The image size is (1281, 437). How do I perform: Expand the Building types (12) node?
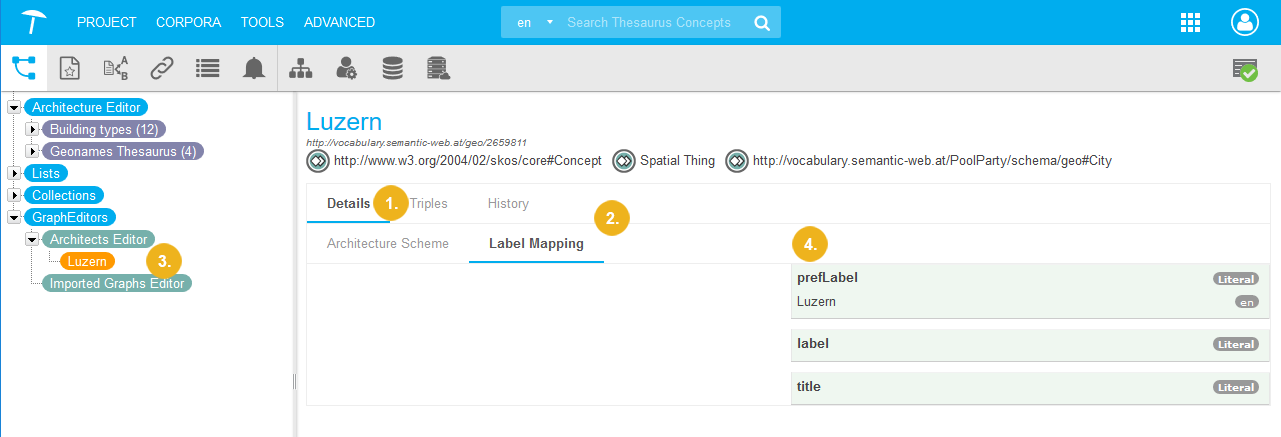pyautogui.click(x=32, y=129)
